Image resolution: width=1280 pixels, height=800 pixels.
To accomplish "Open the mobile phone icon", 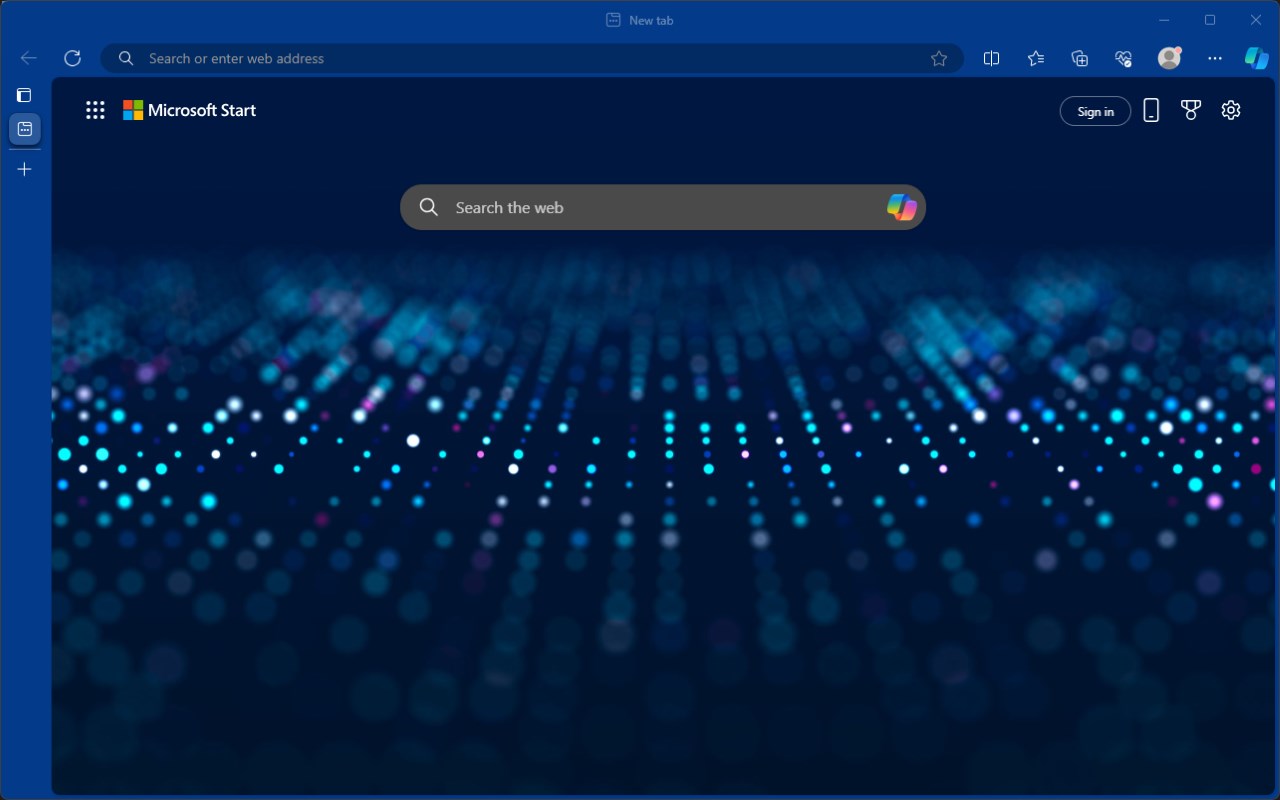I will click(x=1151, y=110).
